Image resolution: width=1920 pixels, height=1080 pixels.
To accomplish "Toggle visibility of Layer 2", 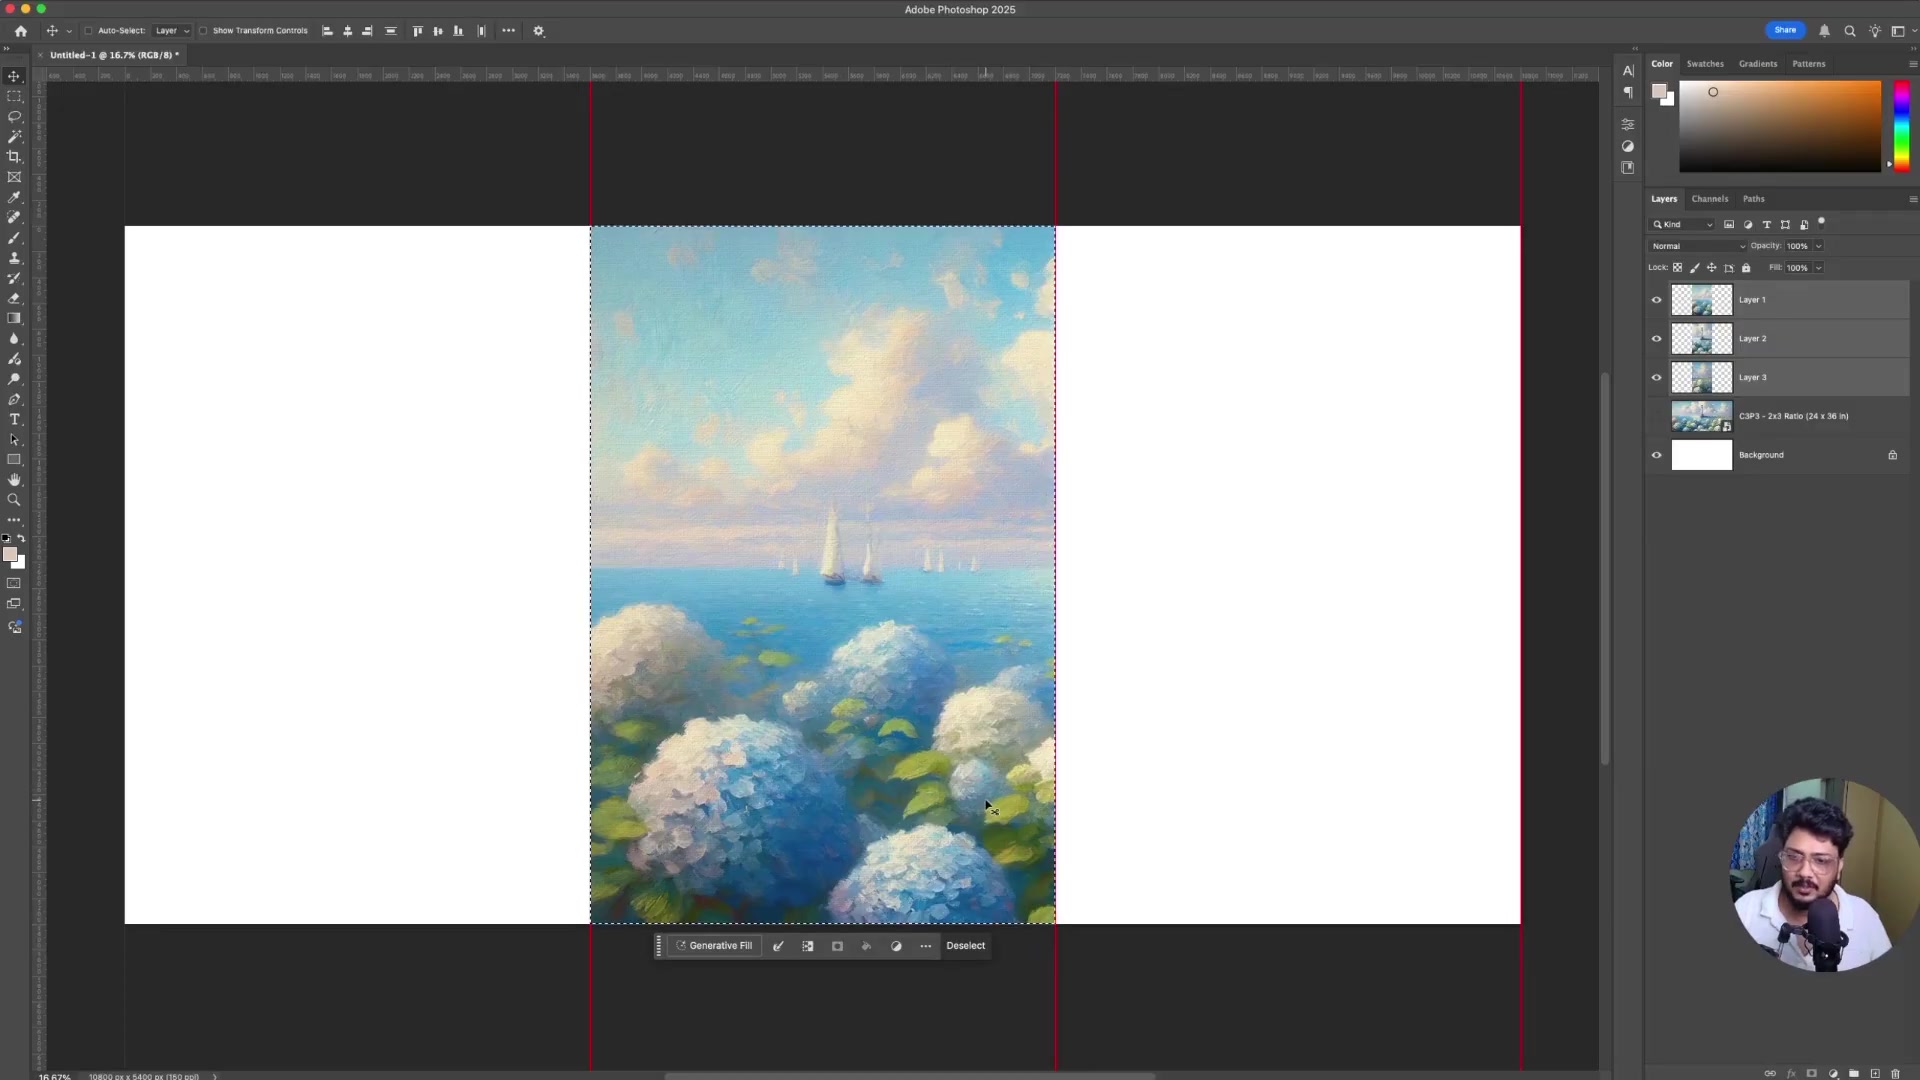I will (x=1656, y=339).
